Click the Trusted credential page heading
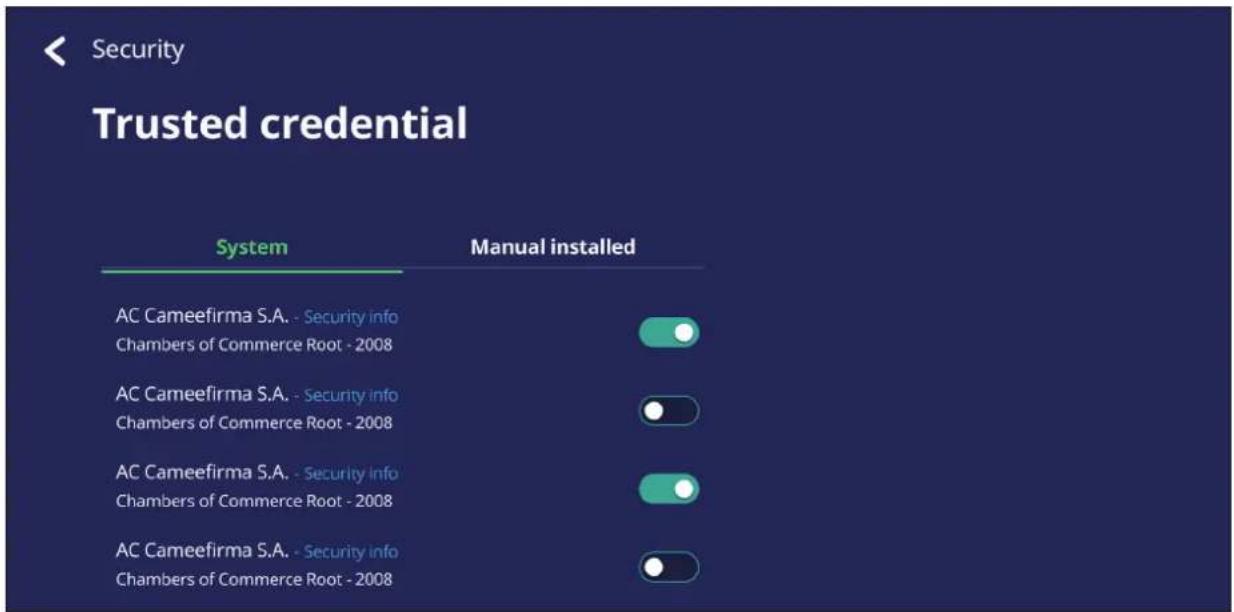Viewport: 1234px width, 612px height. [280, 124]
